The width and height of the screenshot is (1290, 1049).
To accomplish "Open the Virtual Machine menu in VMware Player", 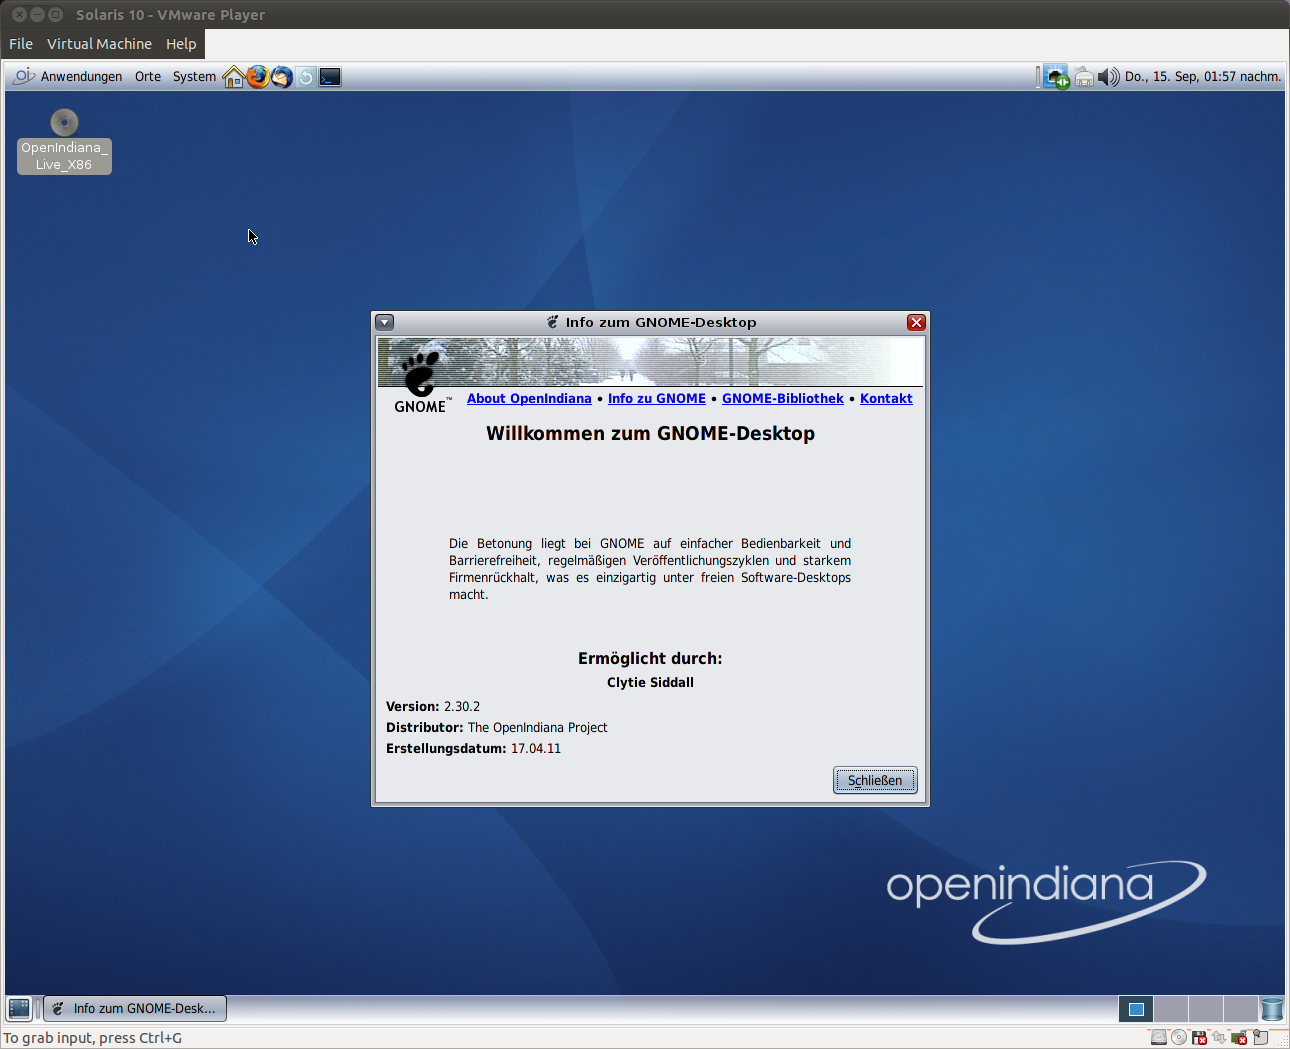I will (99, 44).
